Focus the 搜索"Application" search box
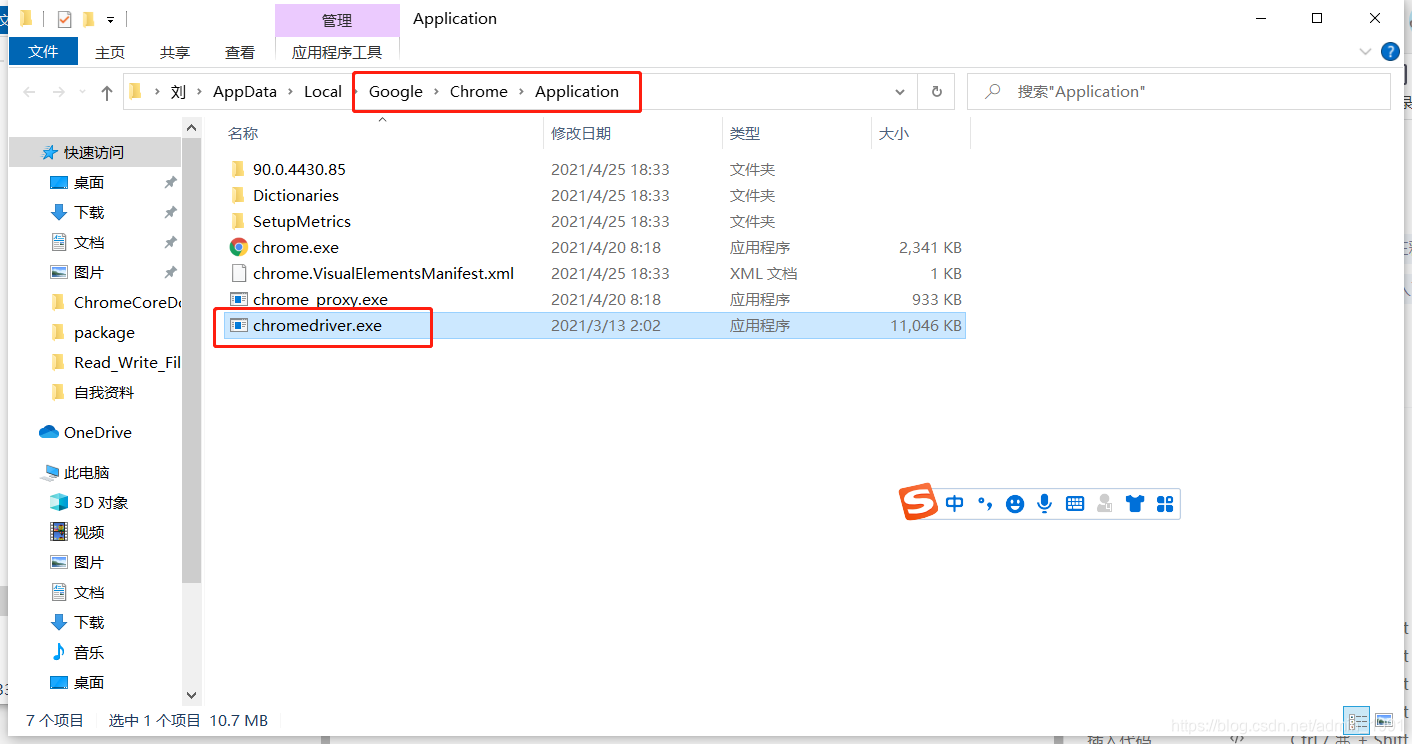This screenshot has width=1412, height=744. (x=1179, y=92)
